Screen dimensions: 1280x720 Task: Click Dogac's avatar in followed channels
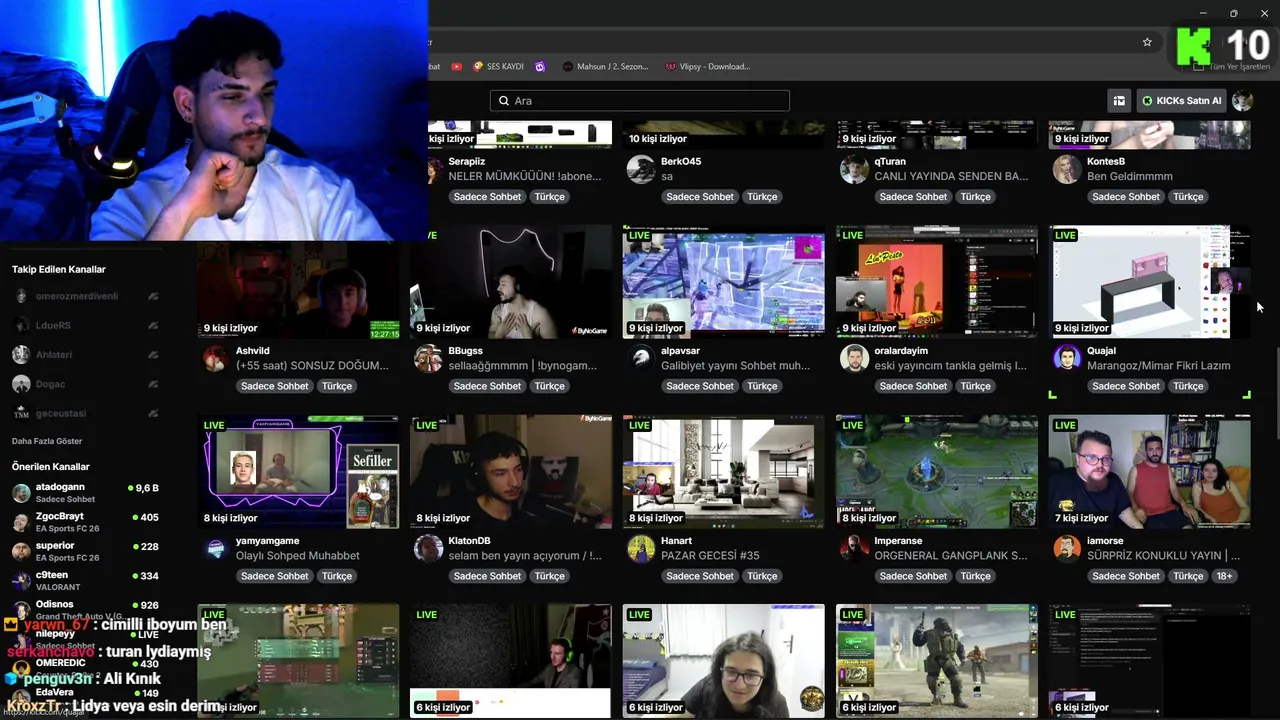pos(21,384)
